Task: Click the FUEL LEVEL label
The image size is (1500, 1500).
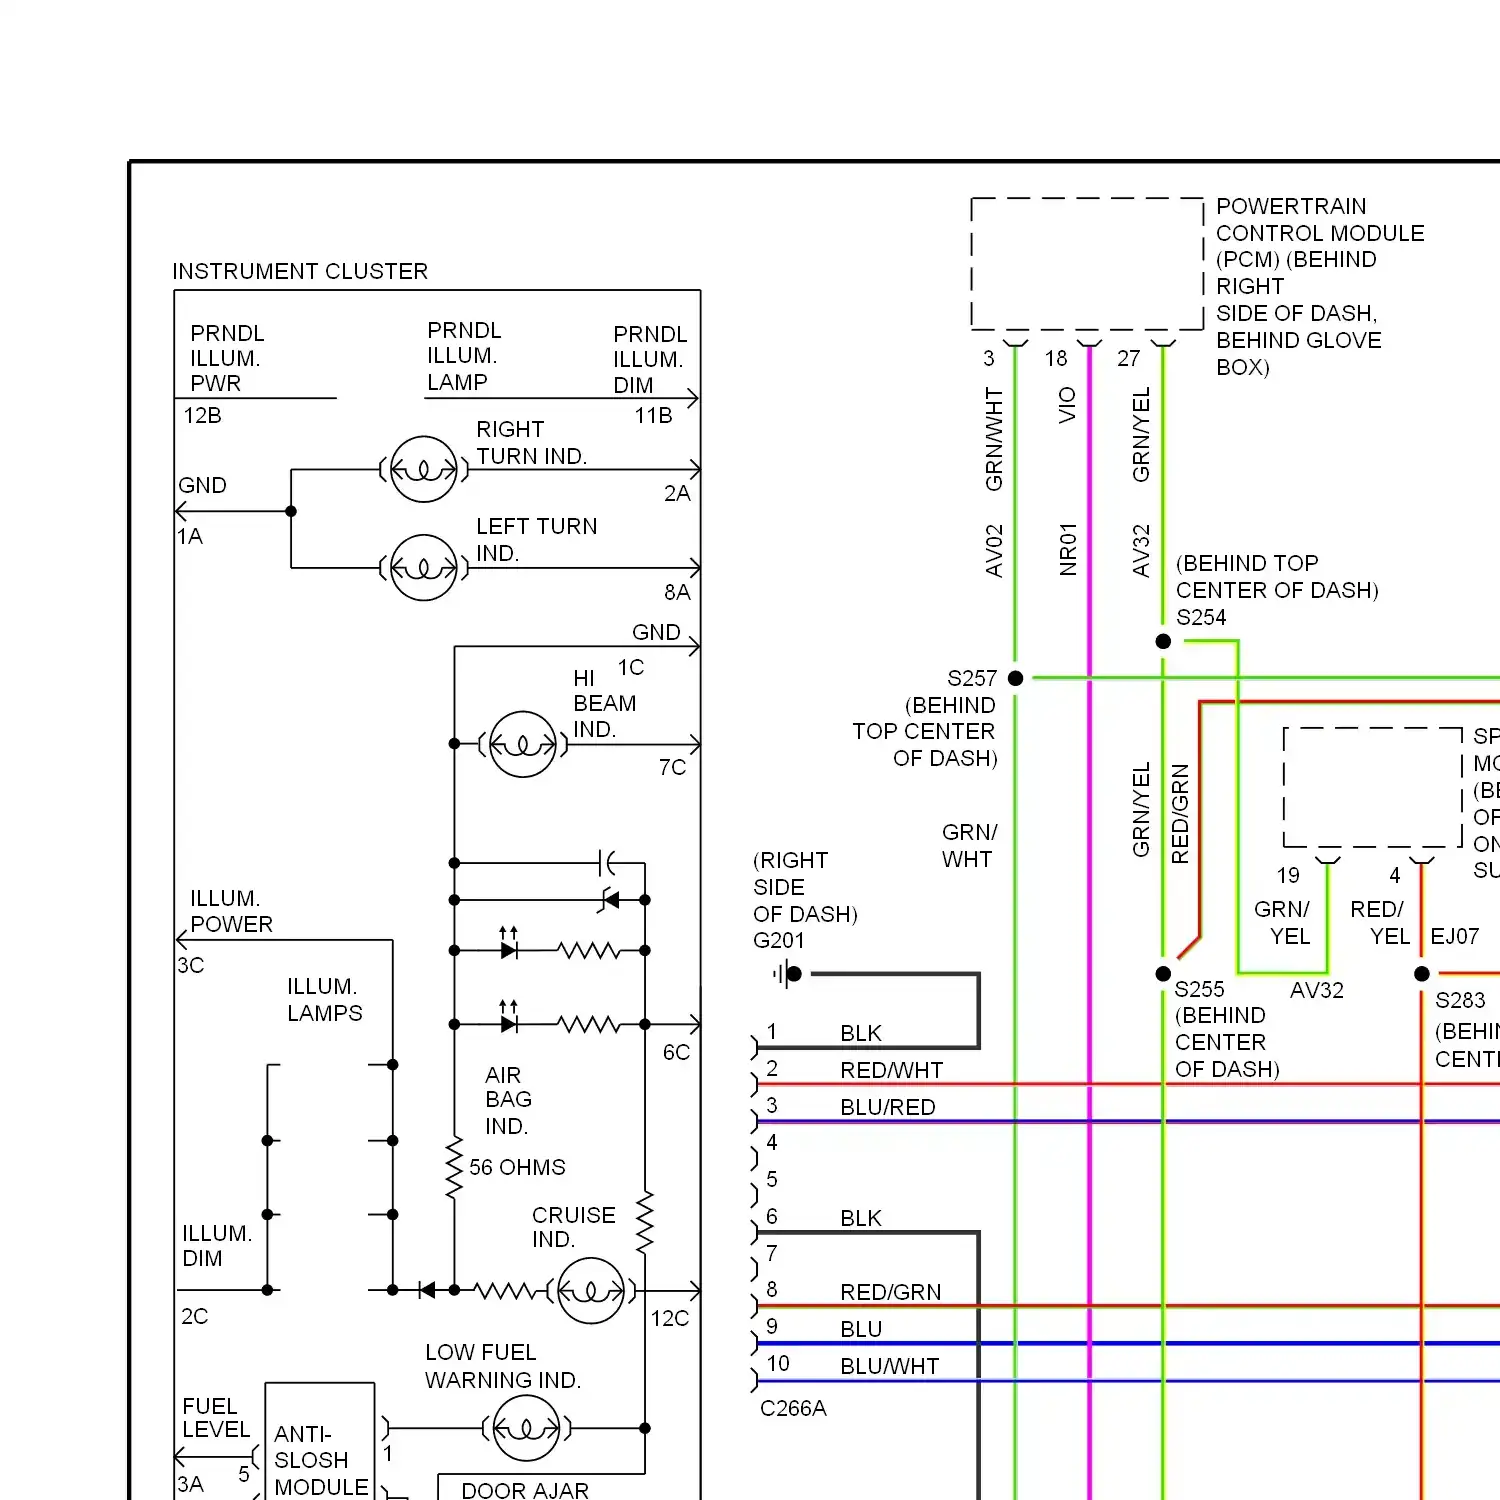Action: pos(216,1418)
